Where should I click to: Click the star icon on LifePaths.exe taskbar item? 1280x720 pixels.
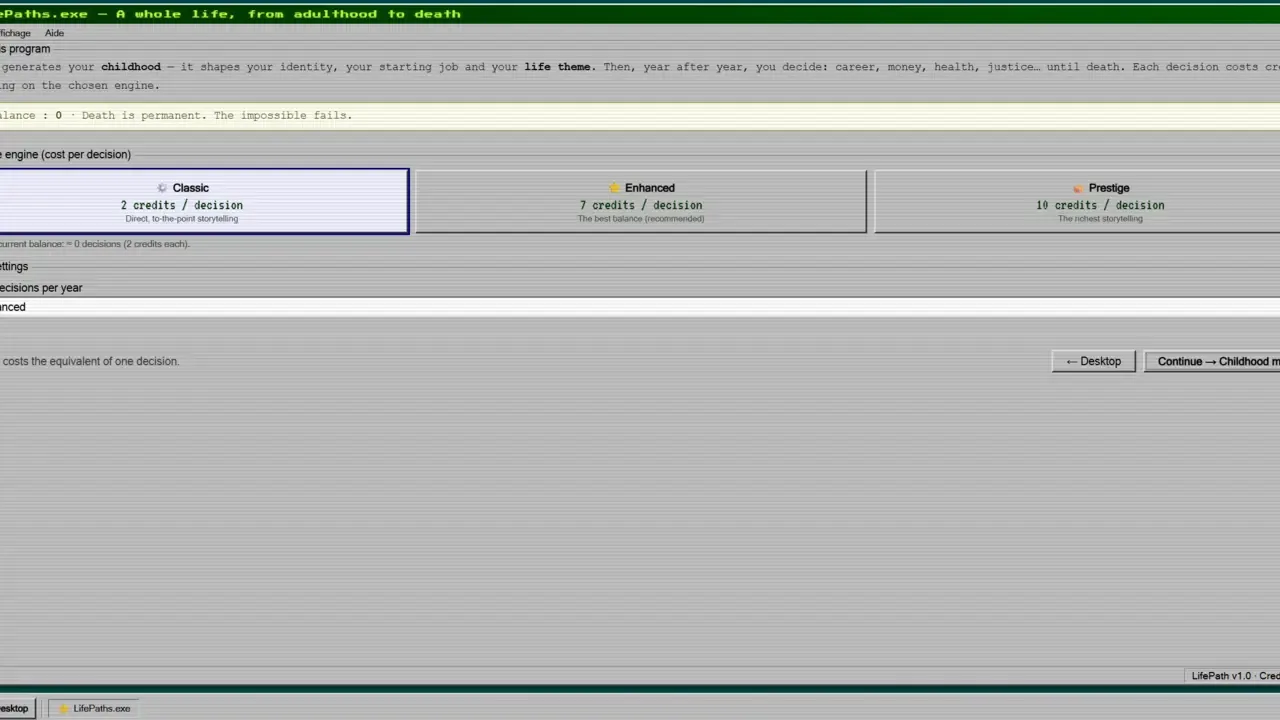[64, 708]
